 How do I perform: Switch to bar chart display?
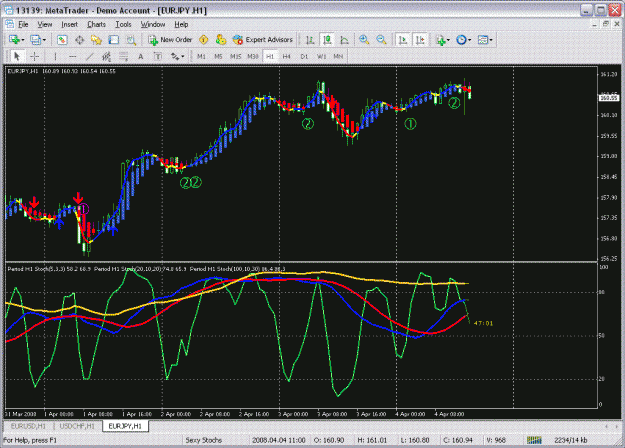[310, 40]
